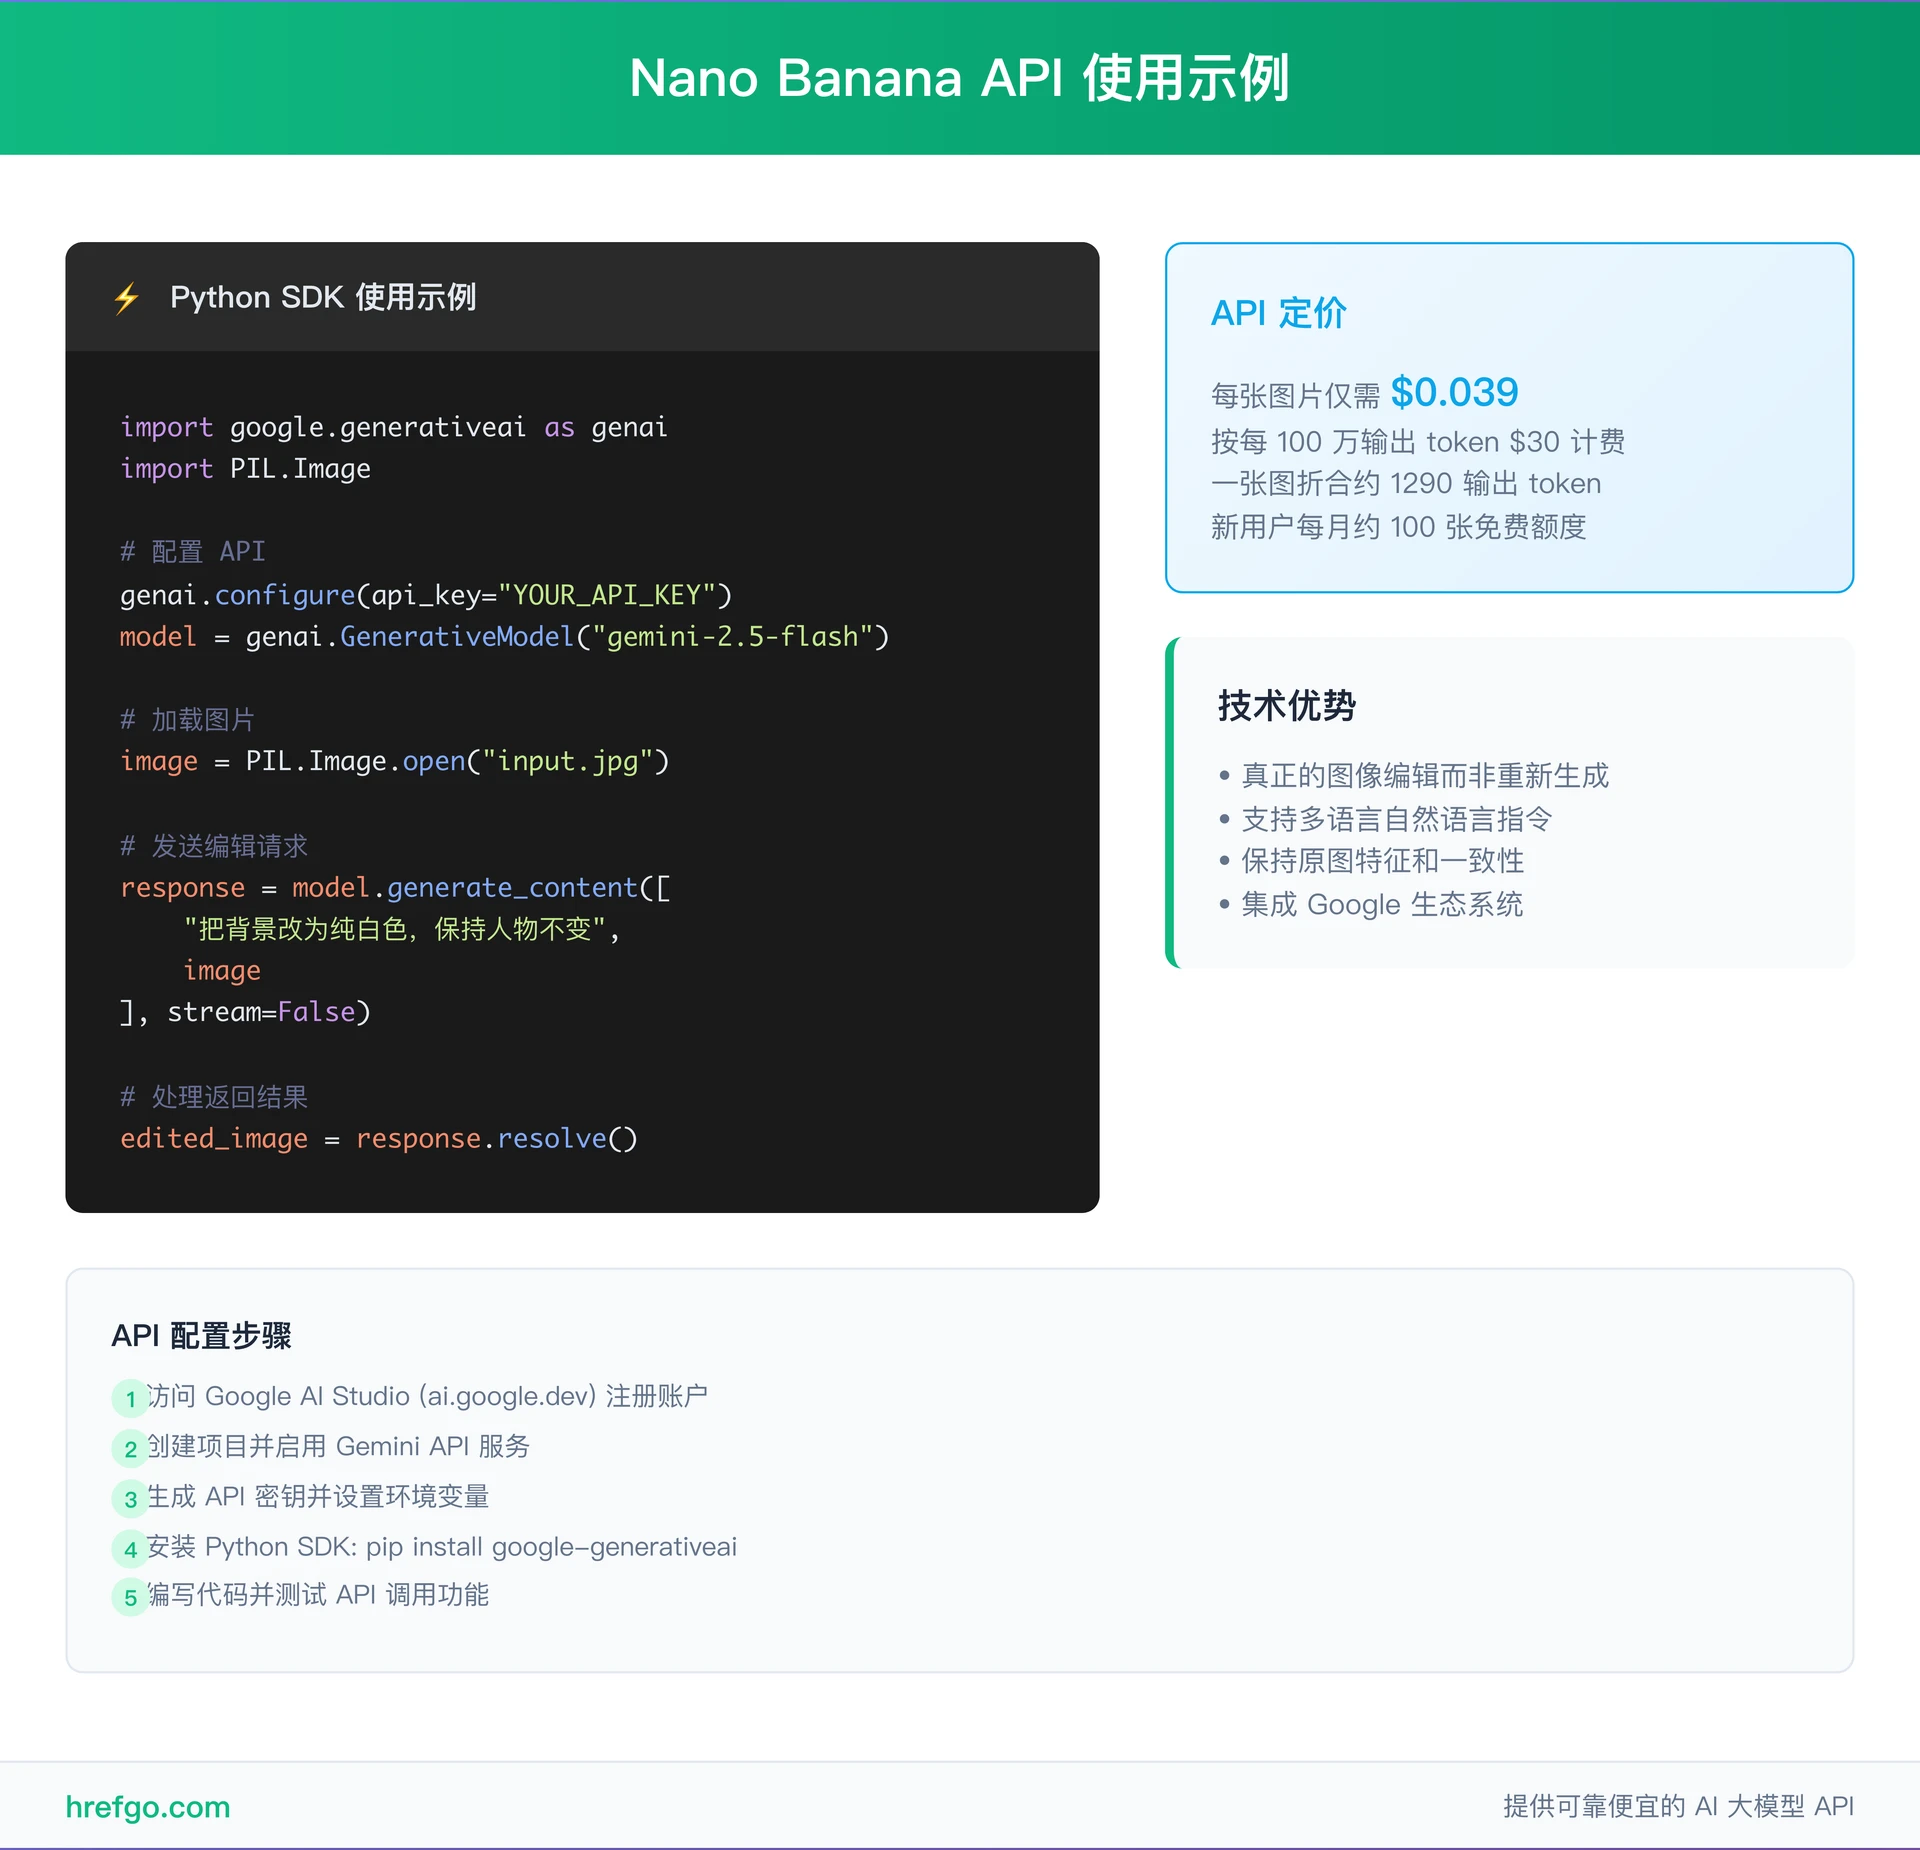The height and width of the screenshot is (1850, 1920).
Task: Click step number 3 badge
Action: 130,1498
